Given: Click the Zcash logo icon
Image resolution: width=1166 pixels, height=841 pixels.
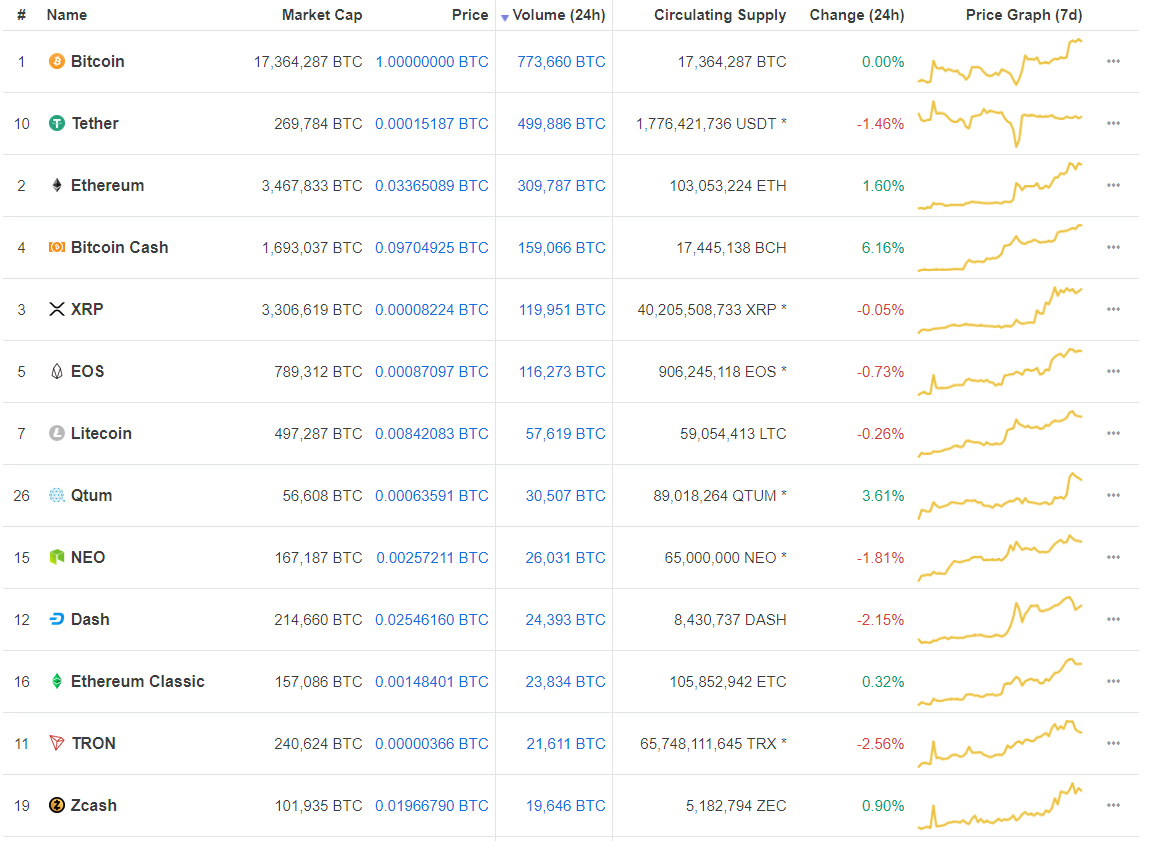Looking at the screenshot, I should coord(57,805).
